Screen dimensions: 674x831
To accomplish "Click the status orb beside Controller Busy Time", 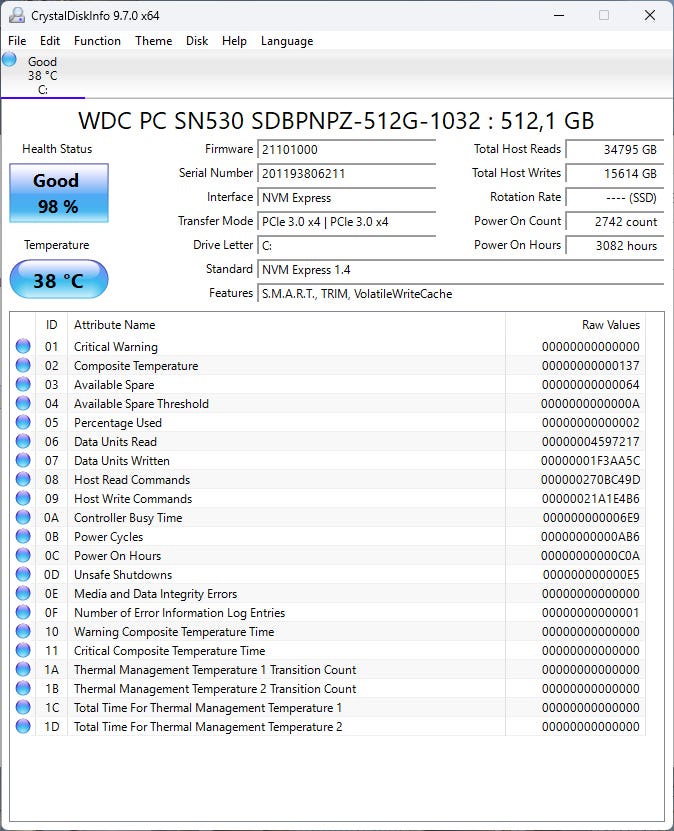I will click(x=23, y=518).
